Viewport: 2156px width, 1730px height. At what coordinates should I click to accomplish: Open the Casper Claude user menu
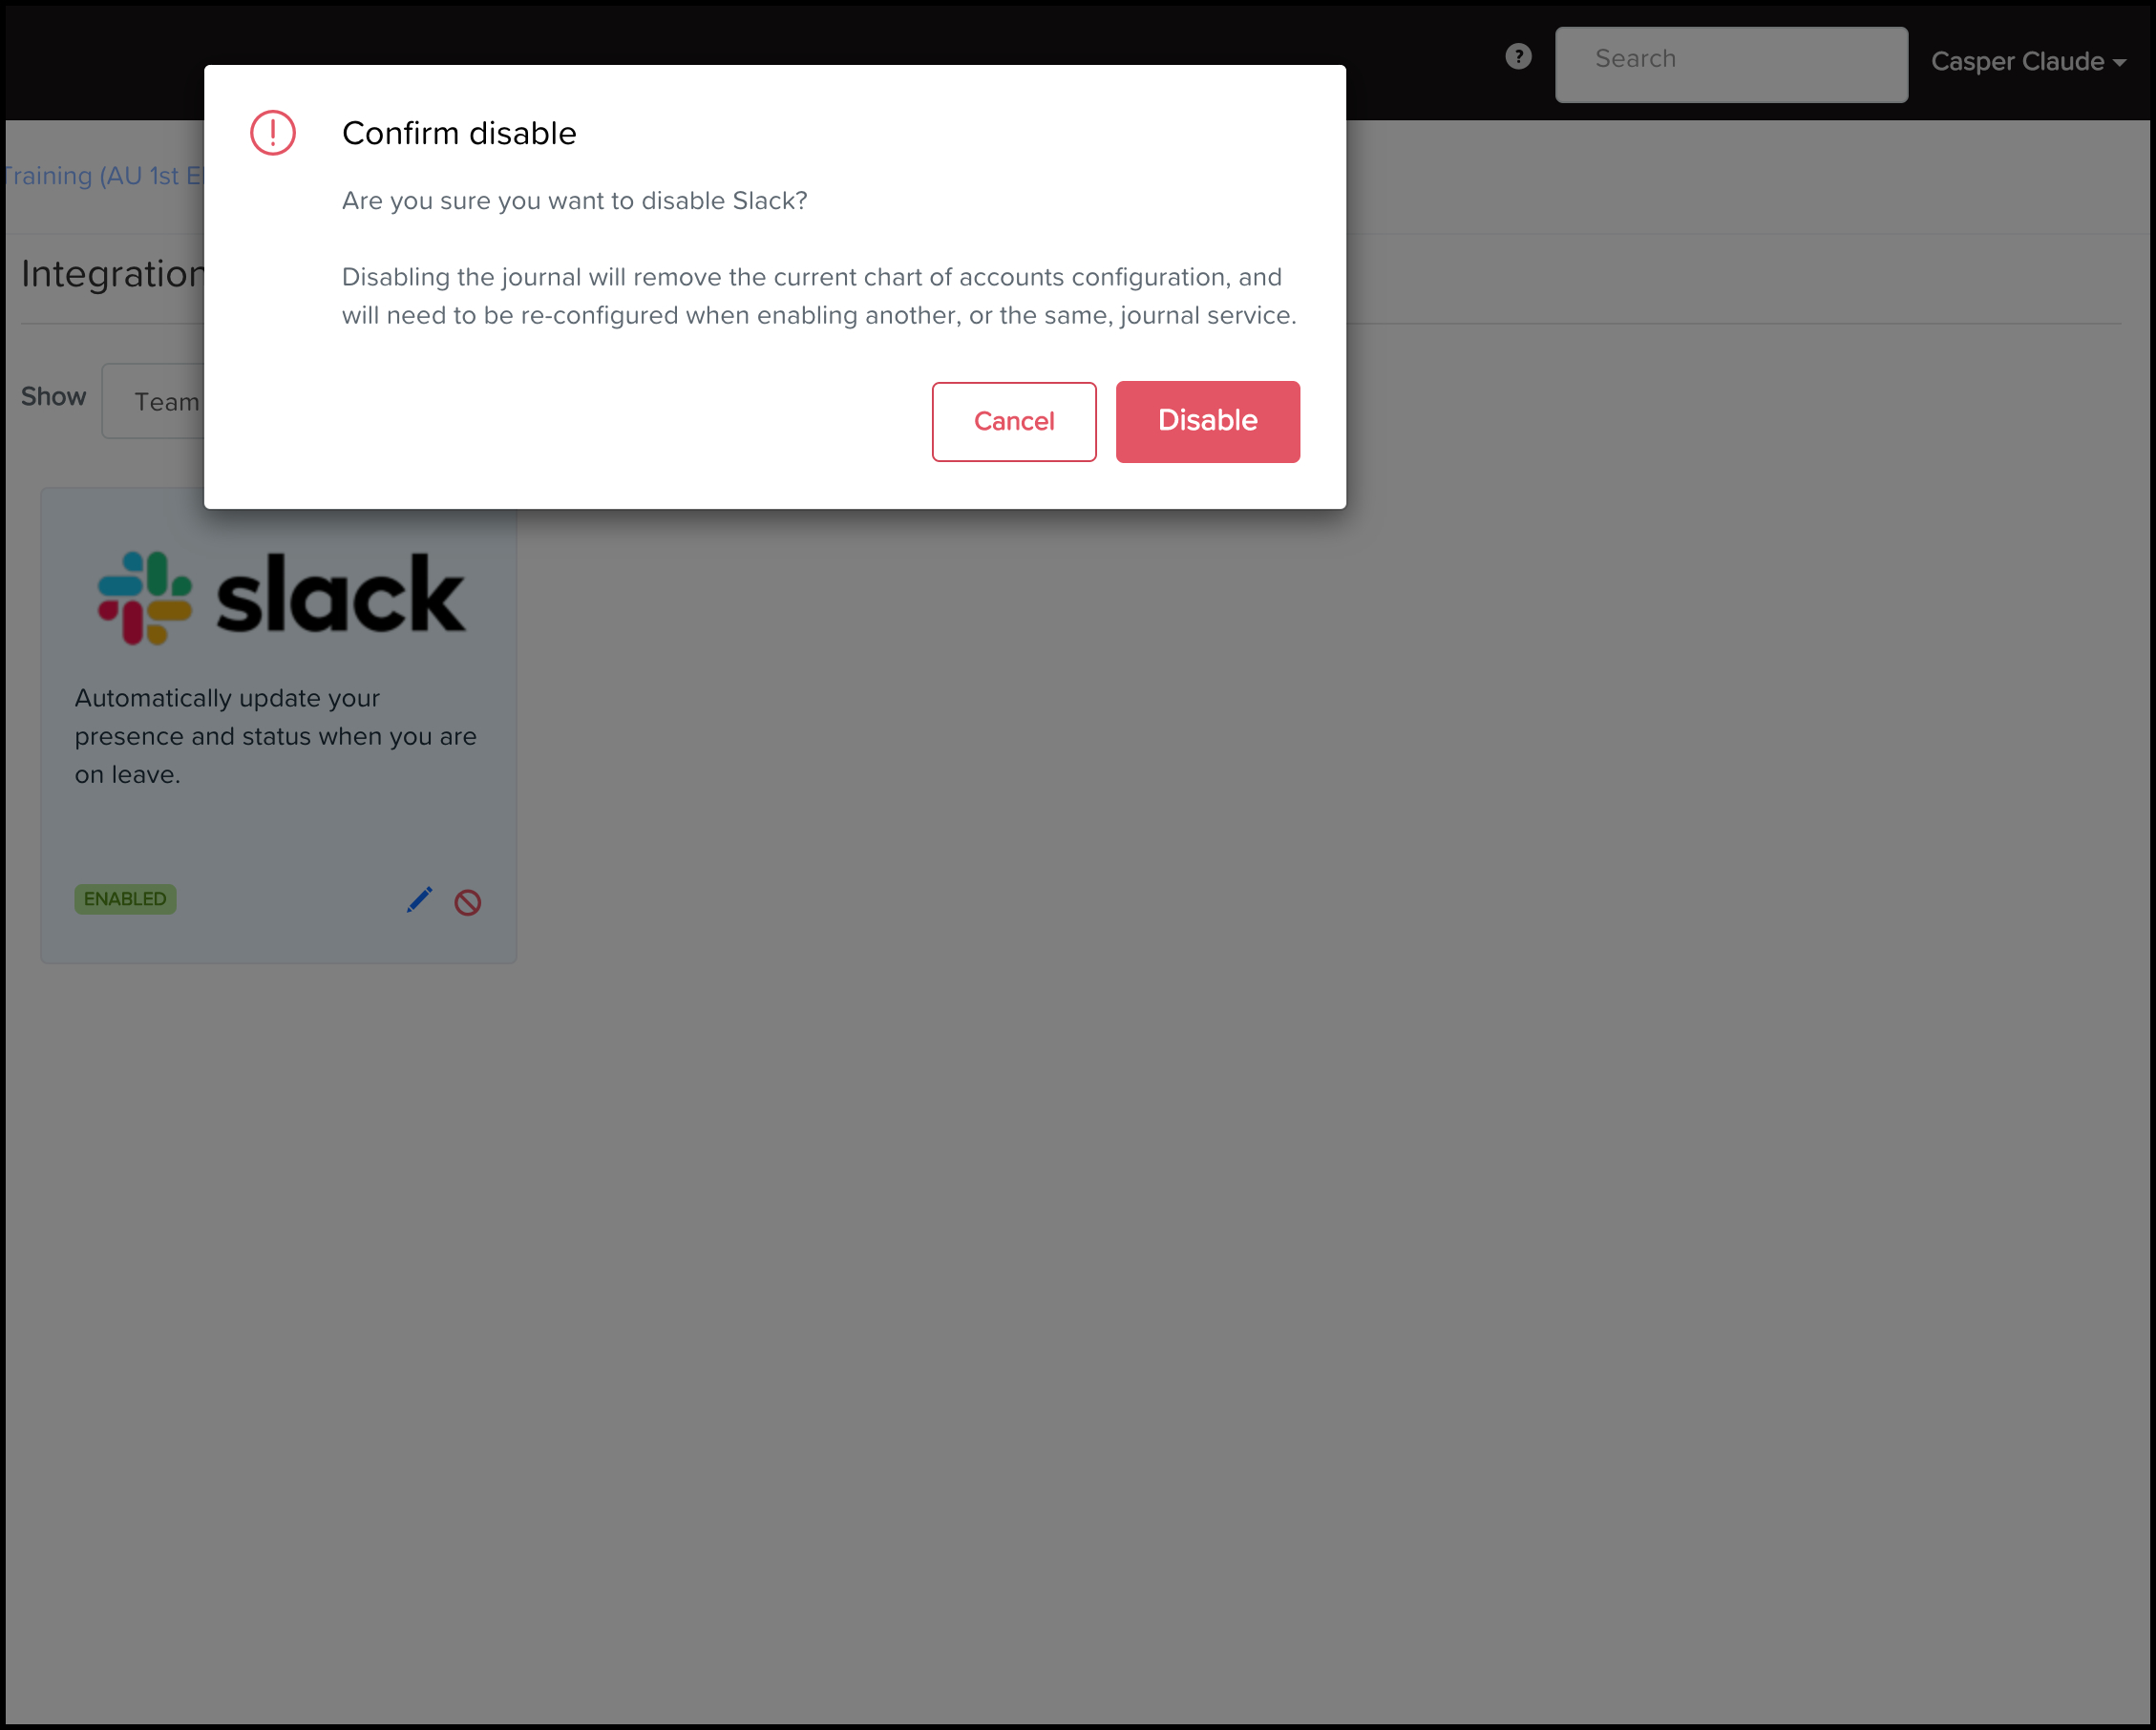[x=2028, y=62]
